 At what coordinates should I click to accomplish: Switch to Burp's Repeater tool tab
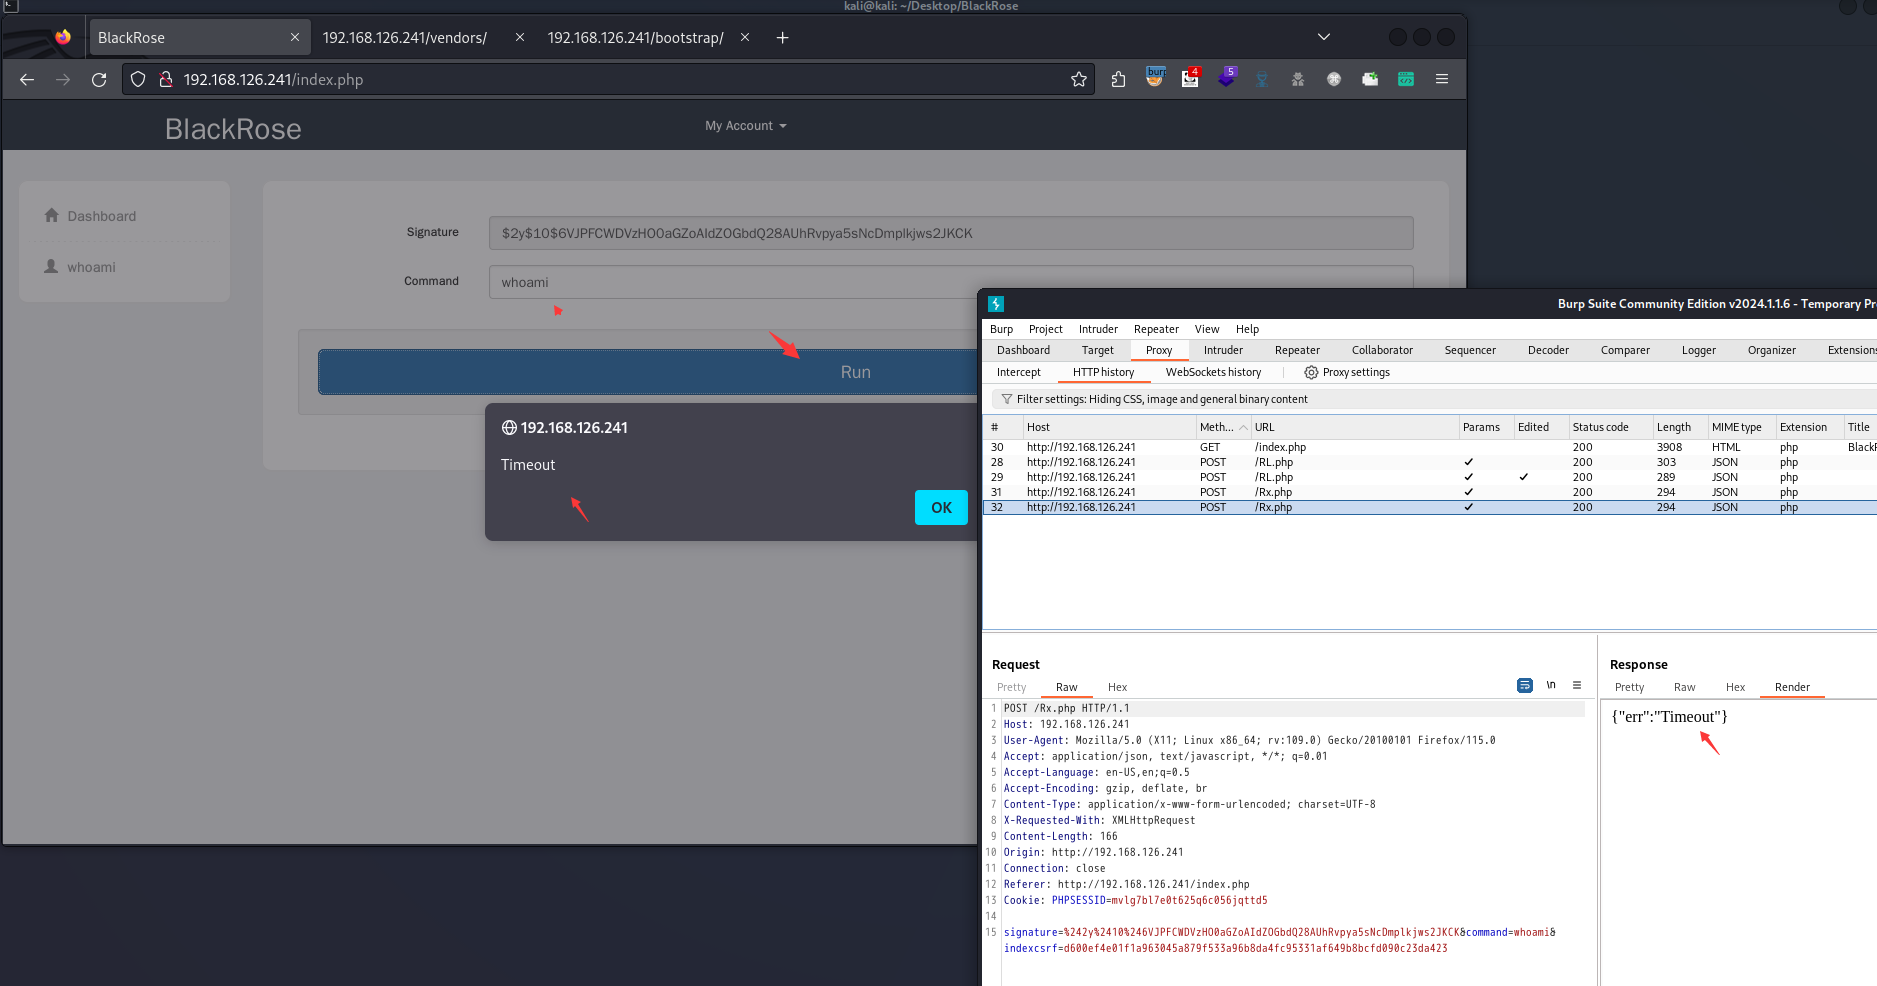pos(1297,350)
